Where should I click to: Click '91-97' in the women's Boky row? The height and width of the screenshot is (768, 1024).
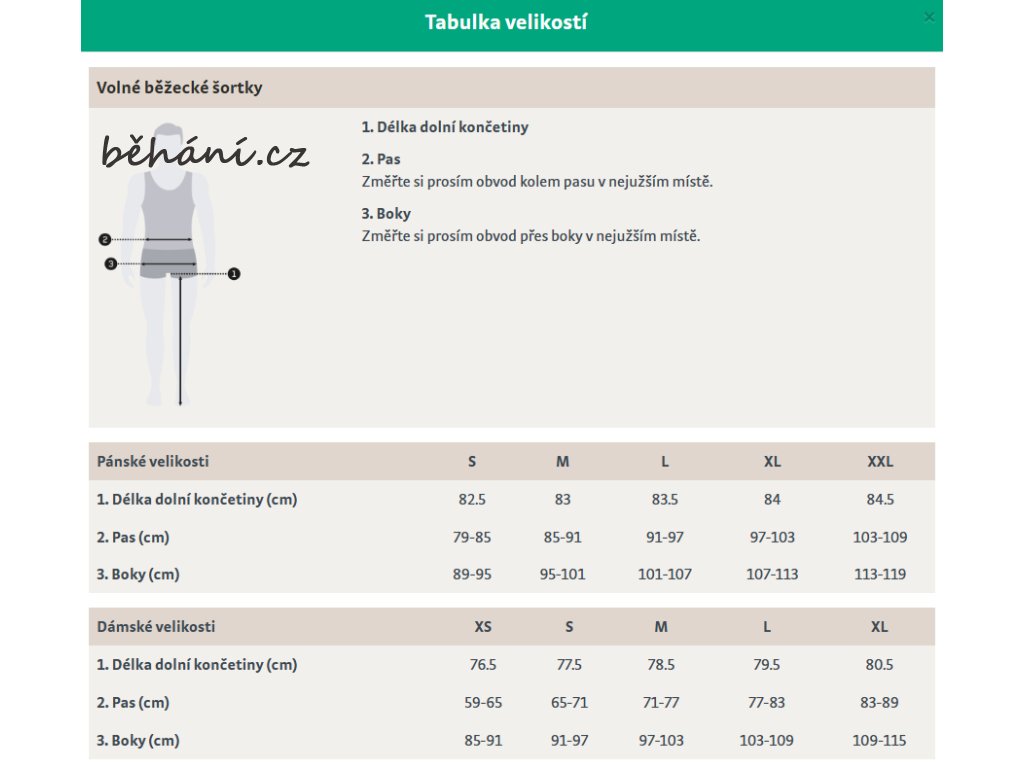point(569,741)
